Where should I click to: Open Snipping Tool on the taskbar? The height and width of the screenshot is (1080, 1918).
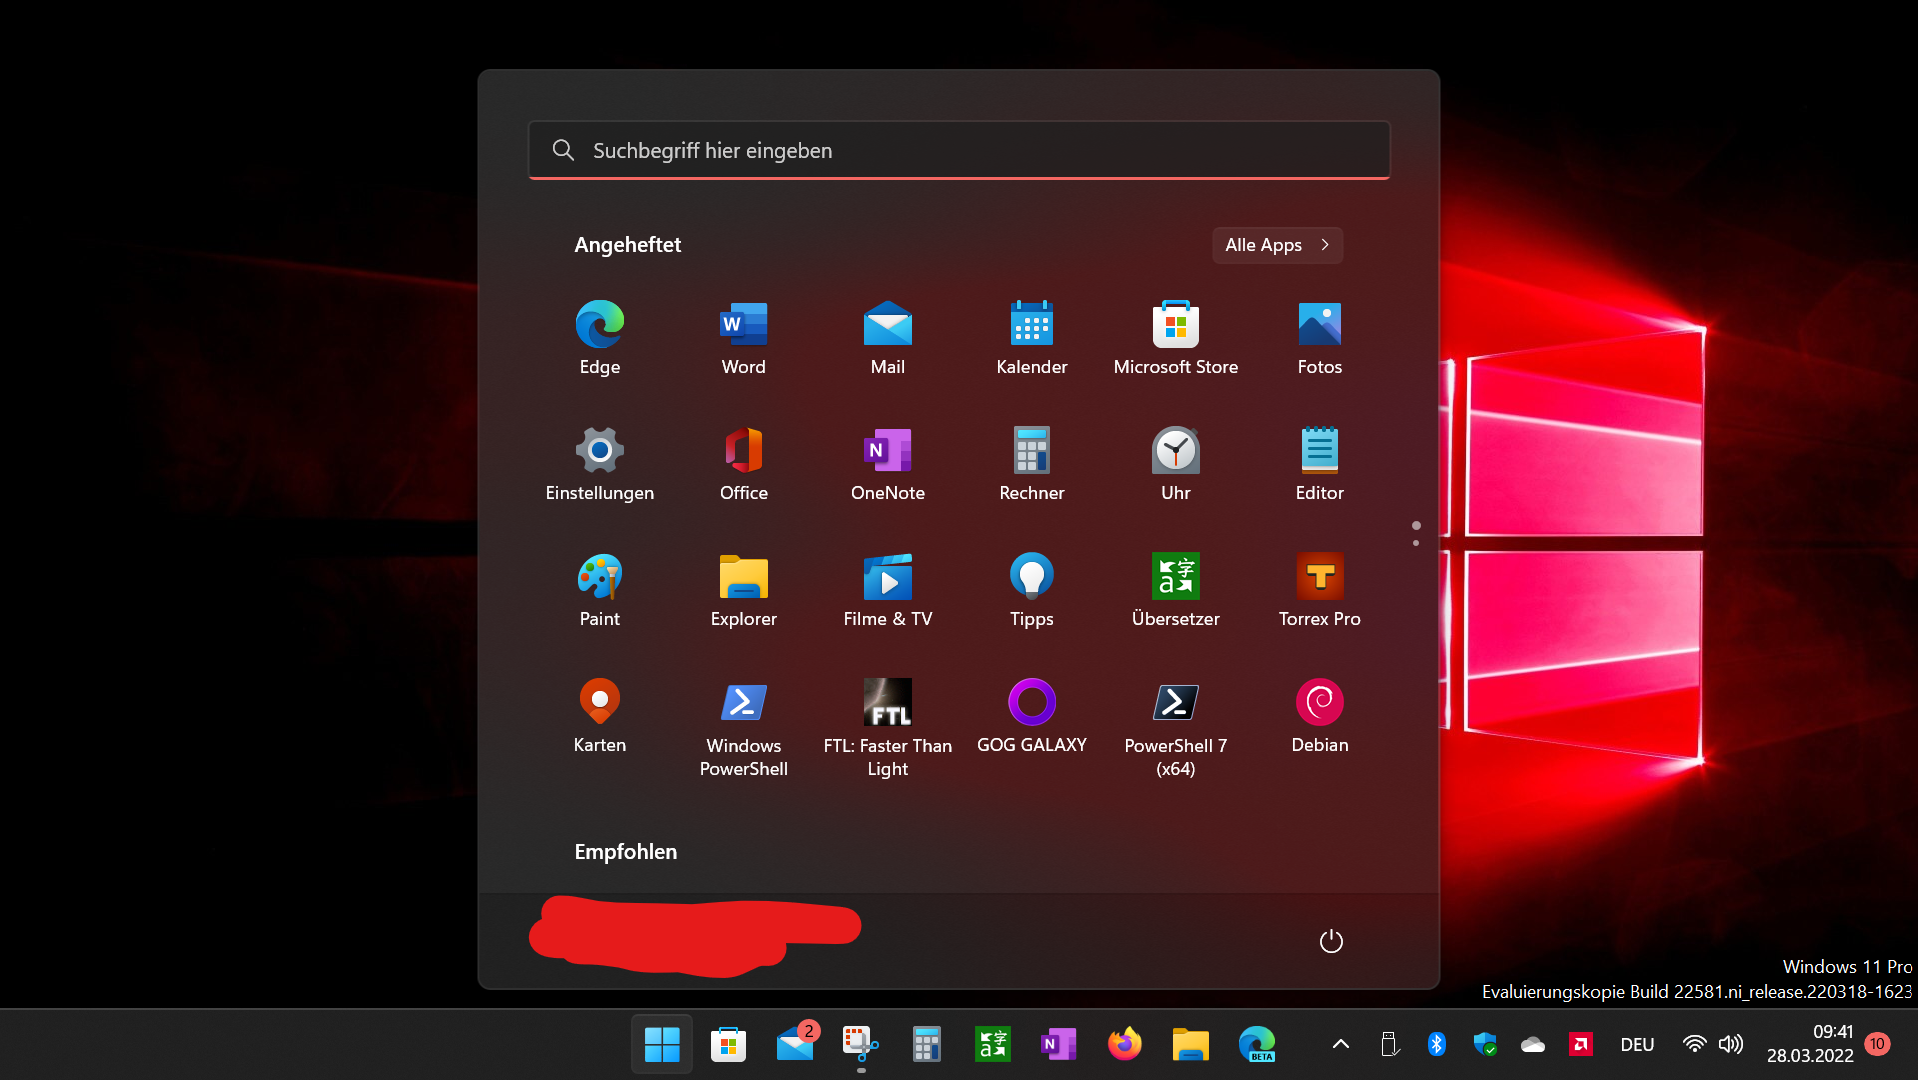point(860,1044)
